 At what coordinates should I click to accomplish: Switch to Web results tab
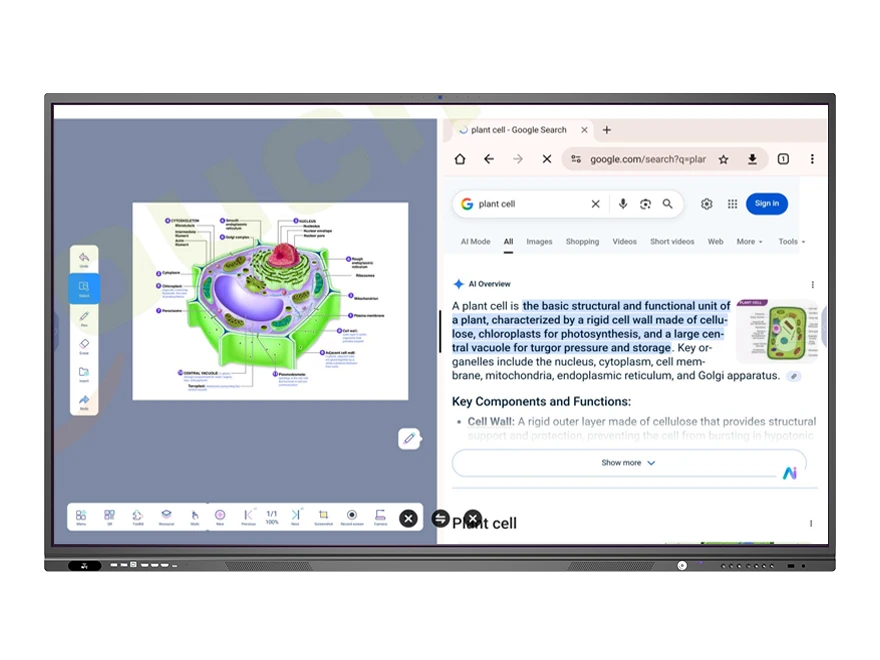point(716,242)
